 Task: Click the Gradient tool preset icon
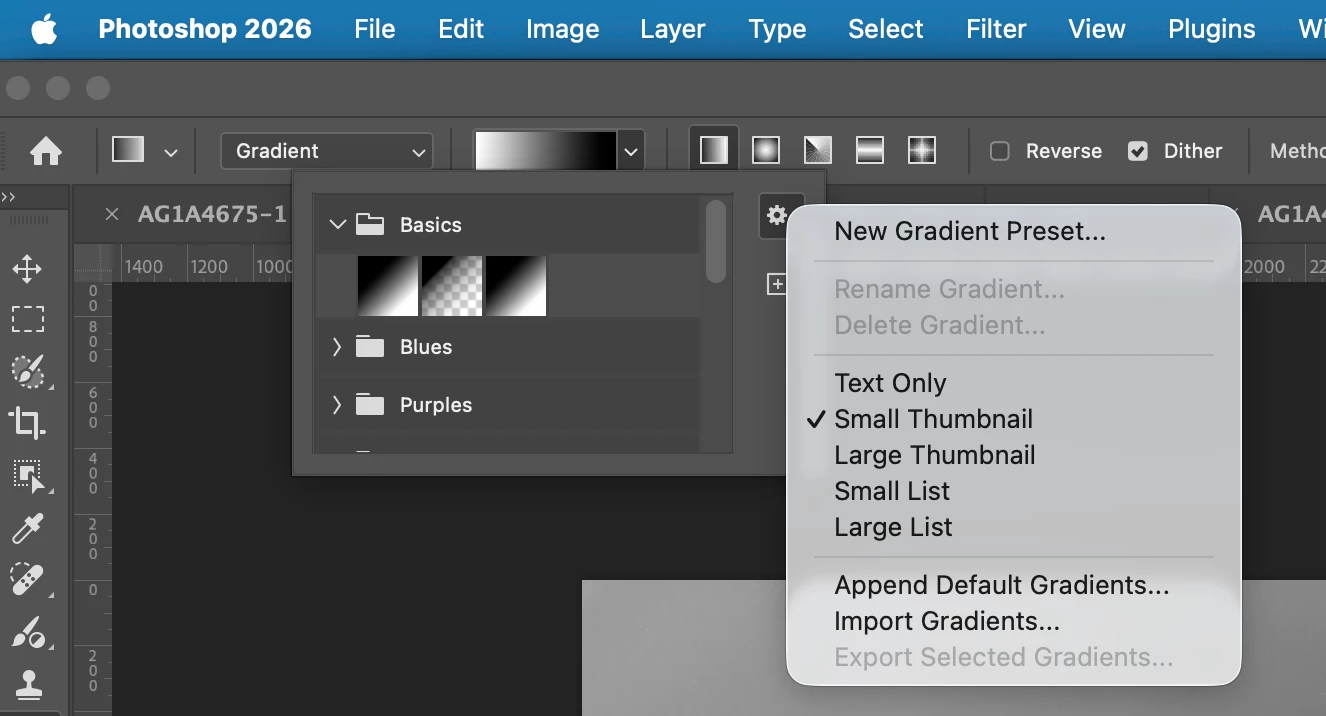[128, 151]
